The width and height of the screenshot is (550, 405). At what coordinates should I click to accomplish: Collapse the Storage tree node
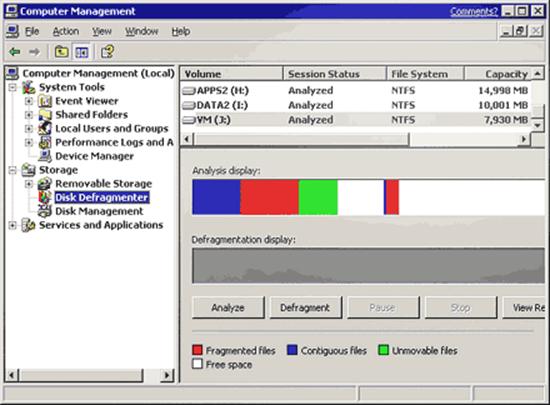click(13, 170)
